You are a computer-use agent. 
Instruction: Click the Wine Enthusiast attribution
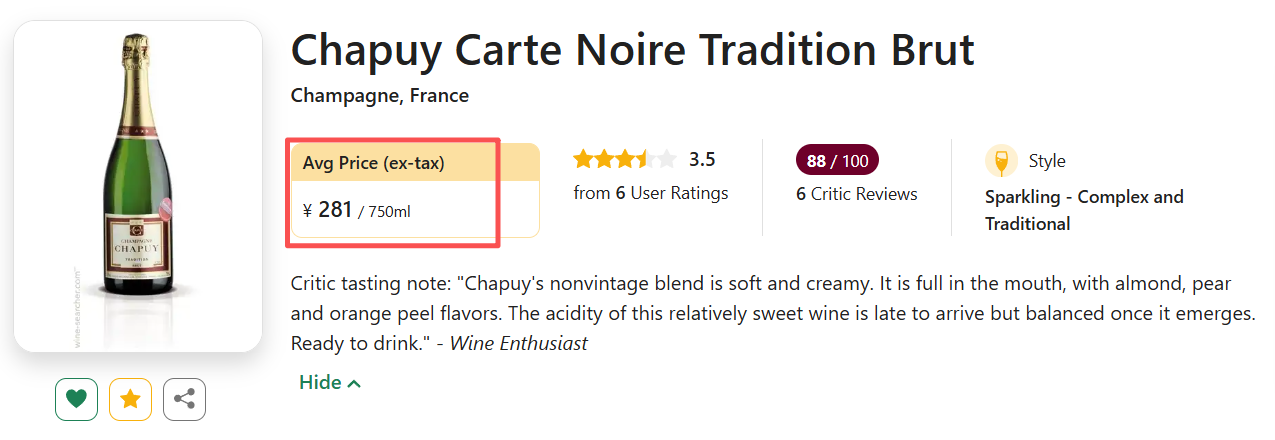pos(518,343)
